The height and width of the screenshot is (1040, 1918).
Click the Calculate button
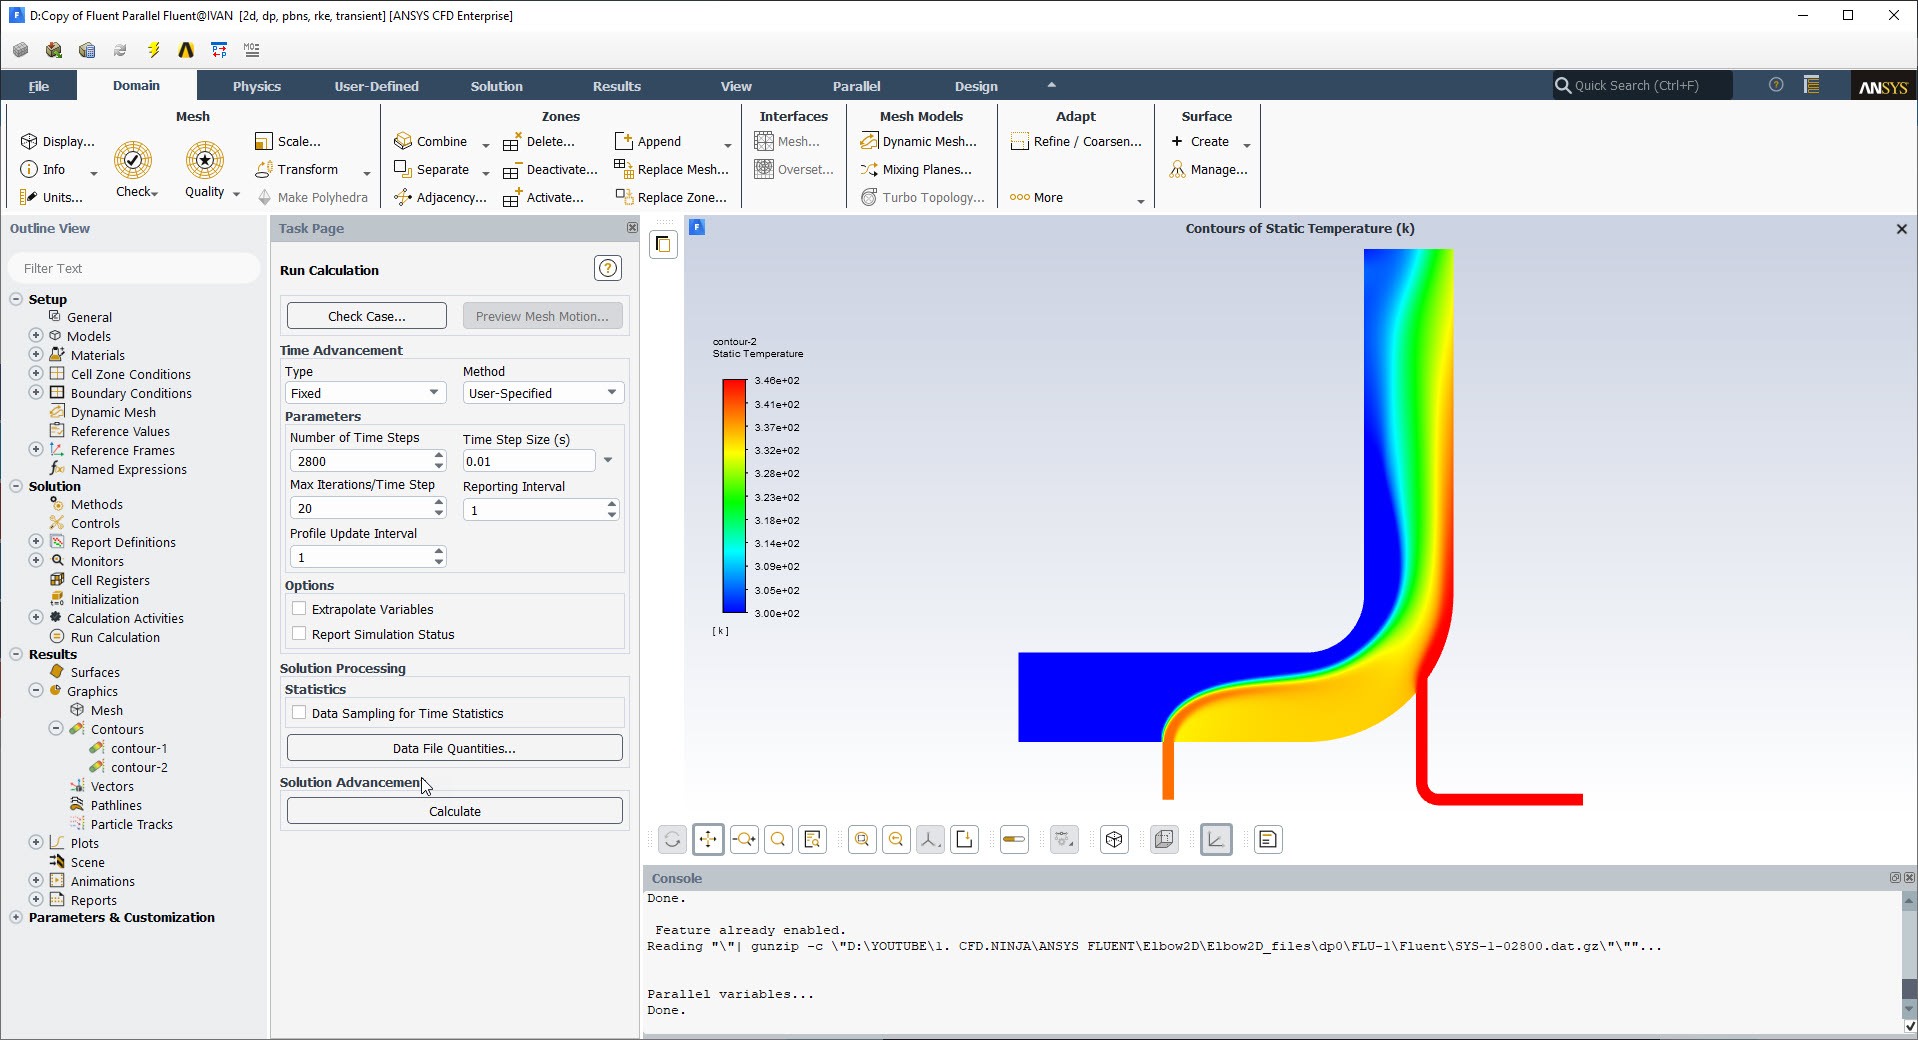point(453,810)
